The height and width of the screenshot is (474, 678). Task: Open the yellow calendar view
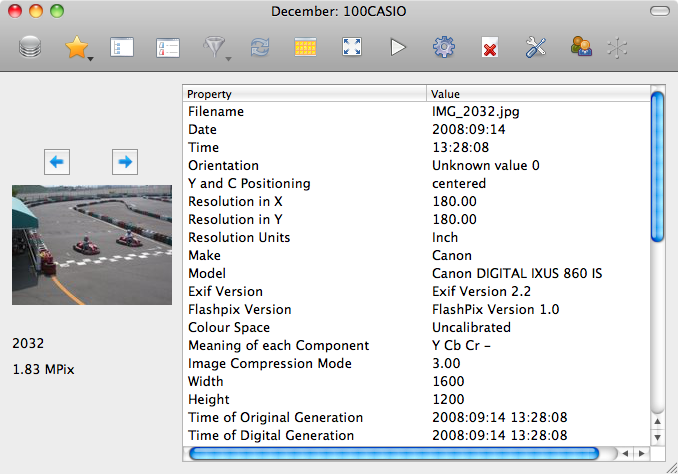point(306,47)
